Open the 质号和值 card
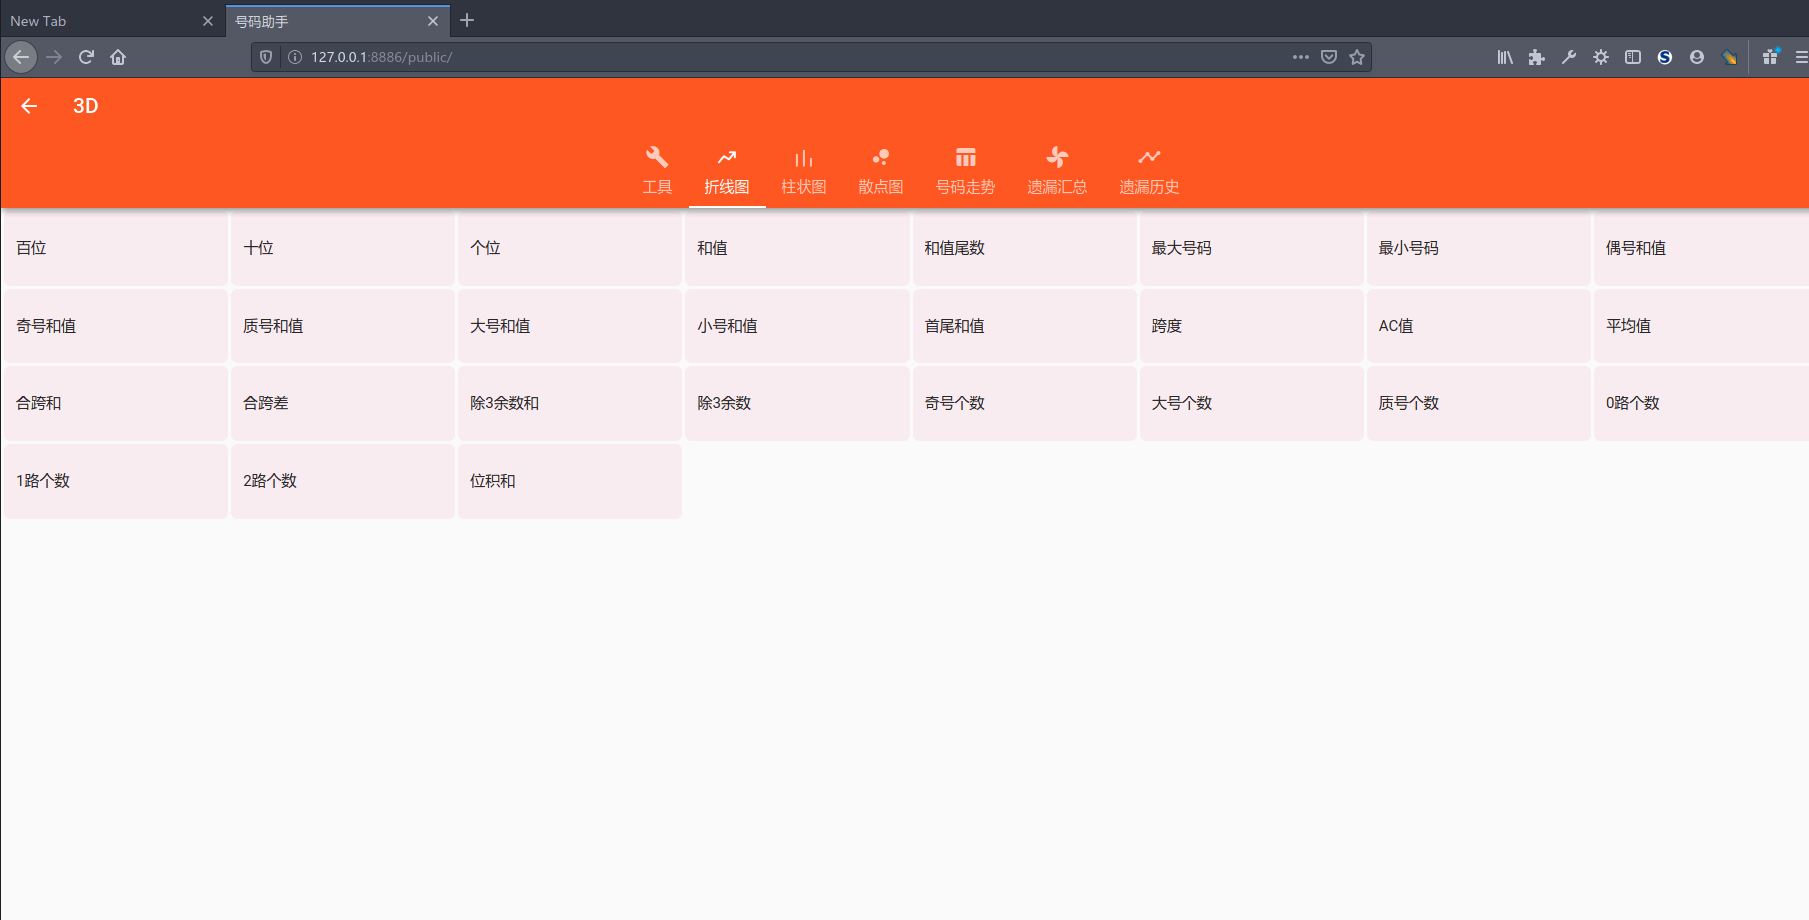 [343, 326]
